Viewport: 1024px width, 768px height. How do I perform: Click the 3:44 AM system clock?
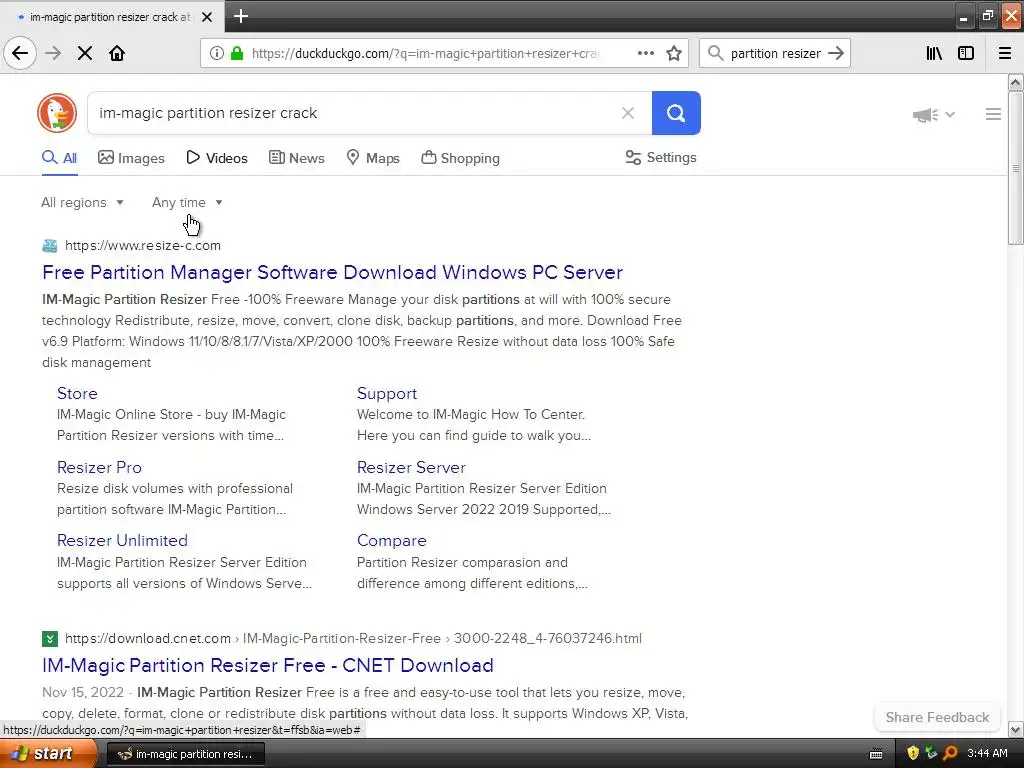click(x=987, y=754)
